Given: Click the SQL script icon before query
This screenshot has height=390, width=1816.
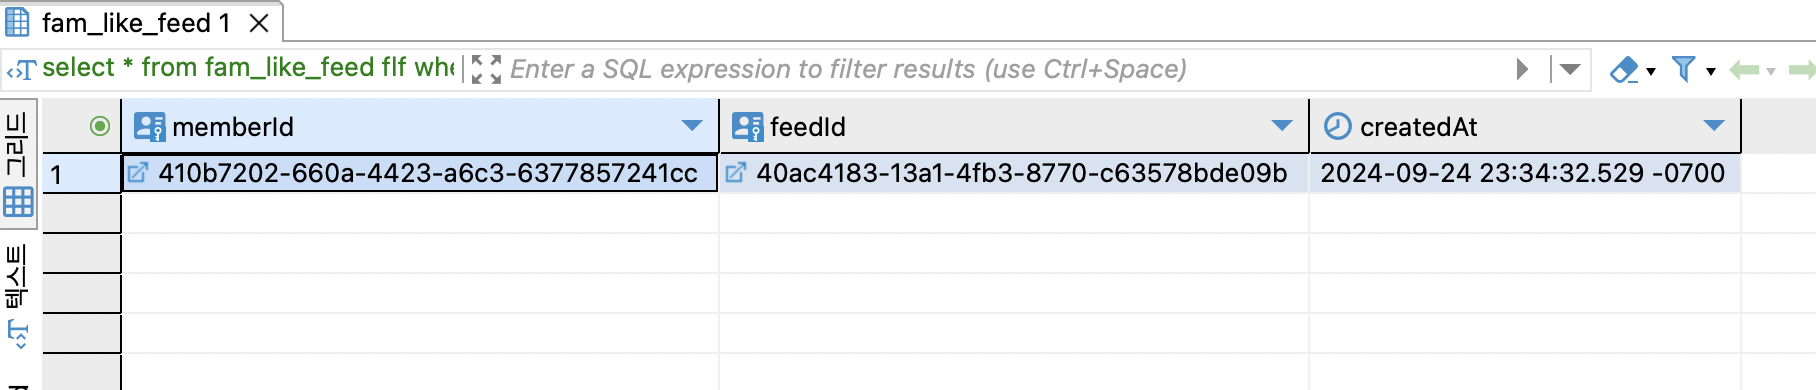Looking at the screenshot, I should click(x=21, y=70).
